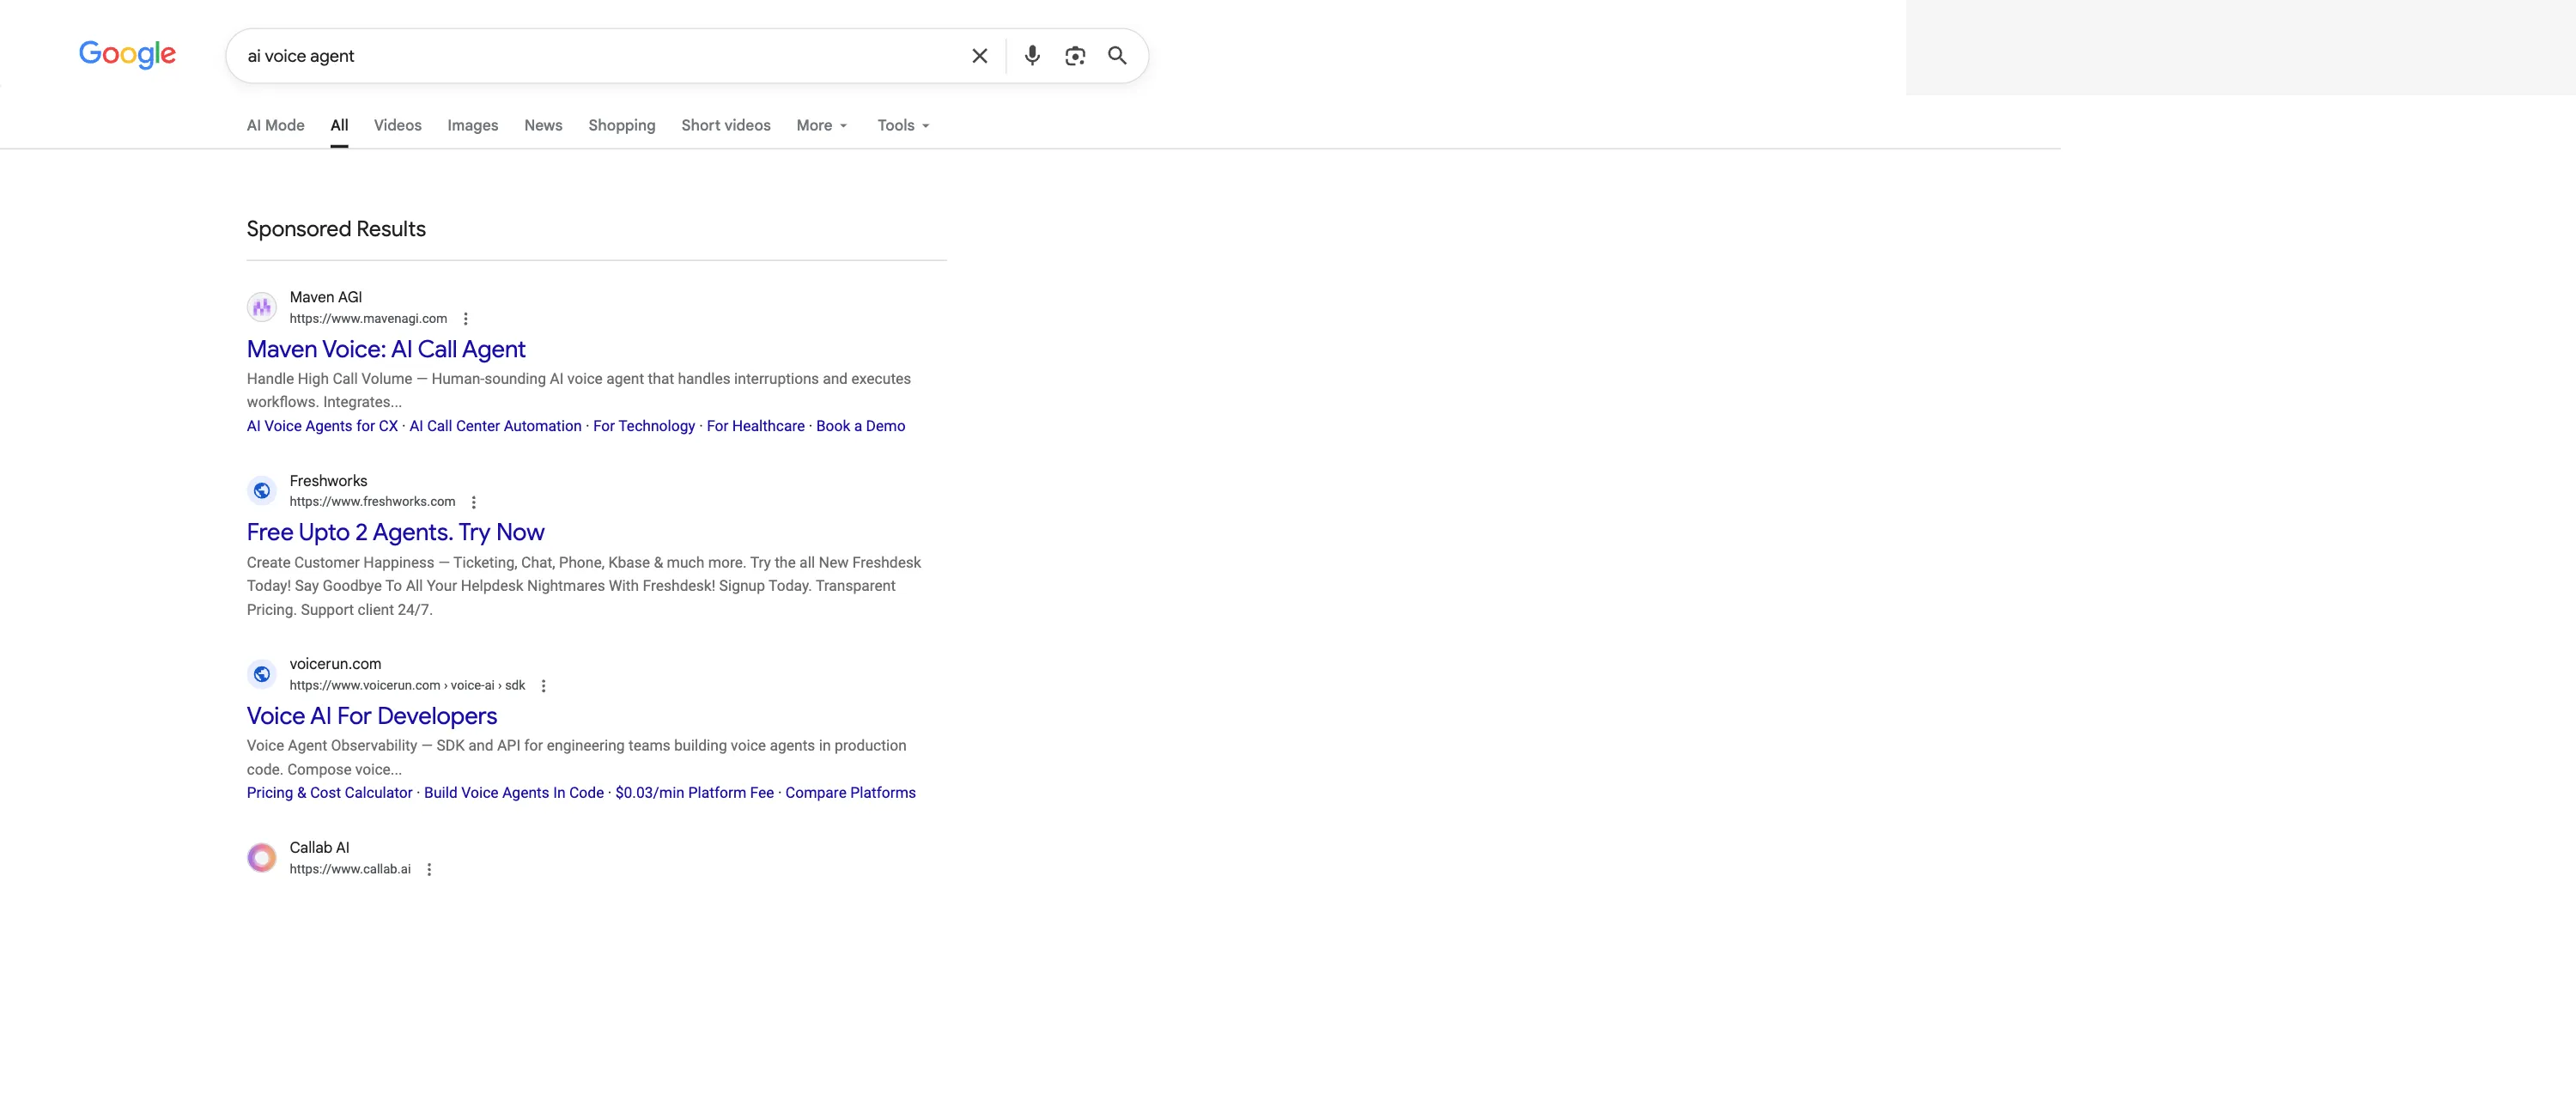
Task: Go to the News tab
Action: pyautogui.click(x=543, y=125)
